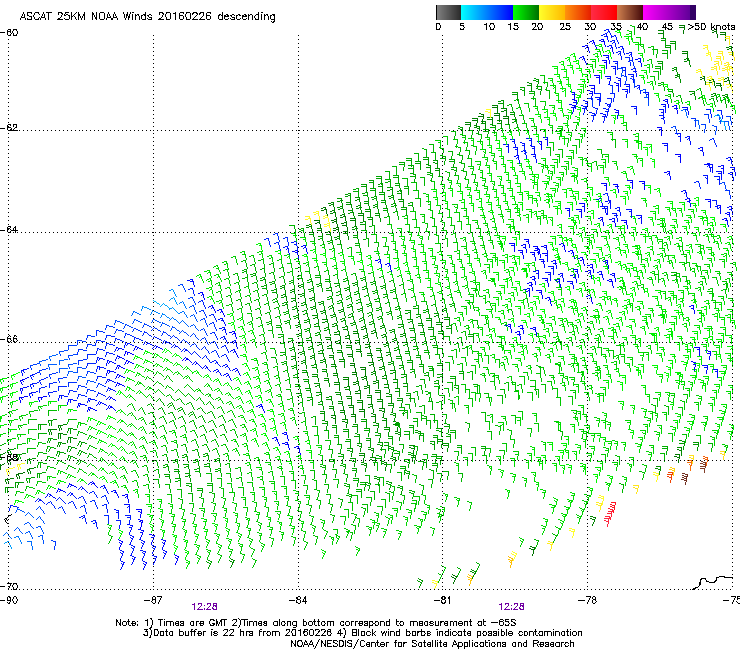The image size is (740, 650).
Task: Select the dark purple 45-50 knots color segment
Action: pyautogui.click(x=682, y=12)
